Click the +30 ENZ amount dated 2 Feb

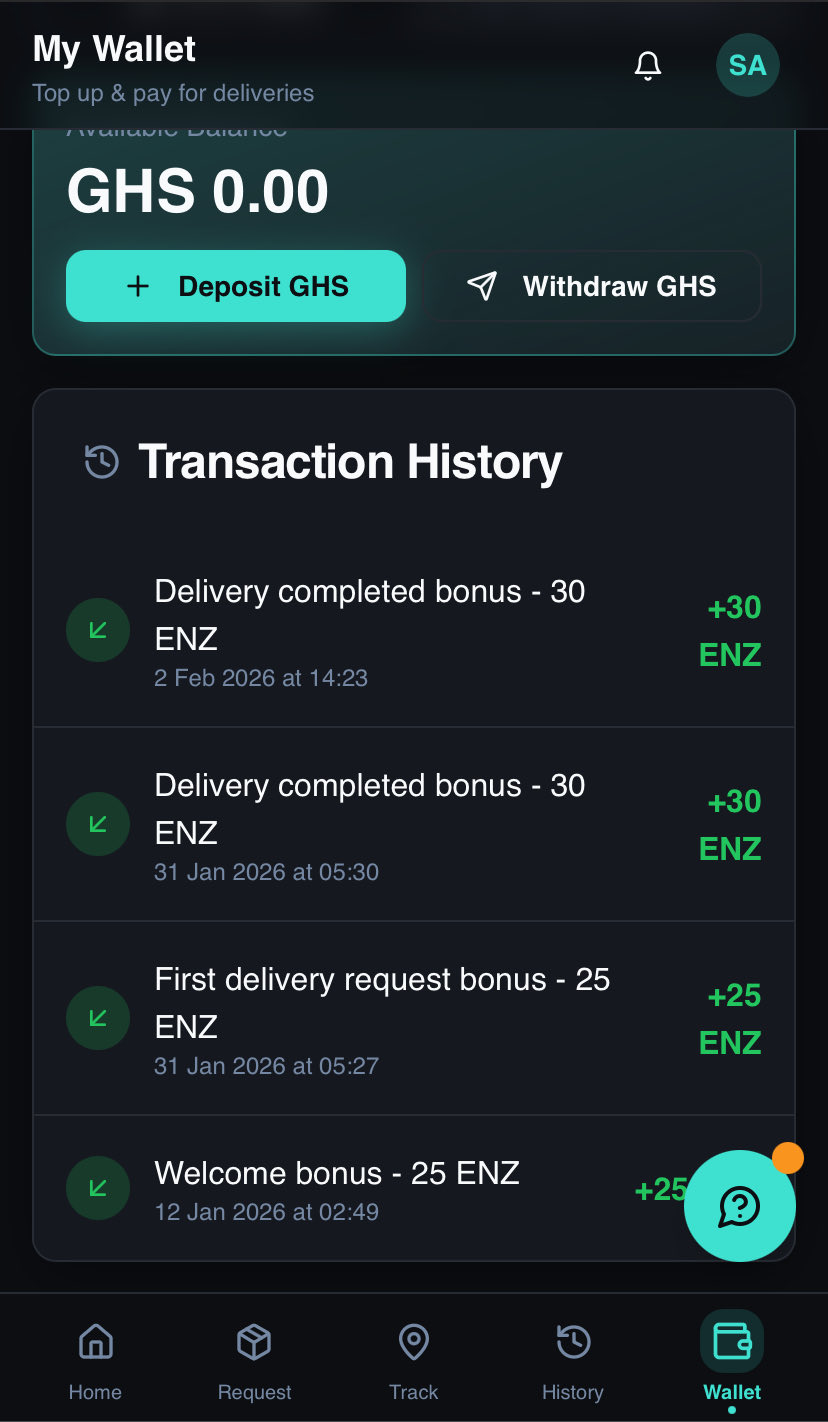(x=731, y=631)
